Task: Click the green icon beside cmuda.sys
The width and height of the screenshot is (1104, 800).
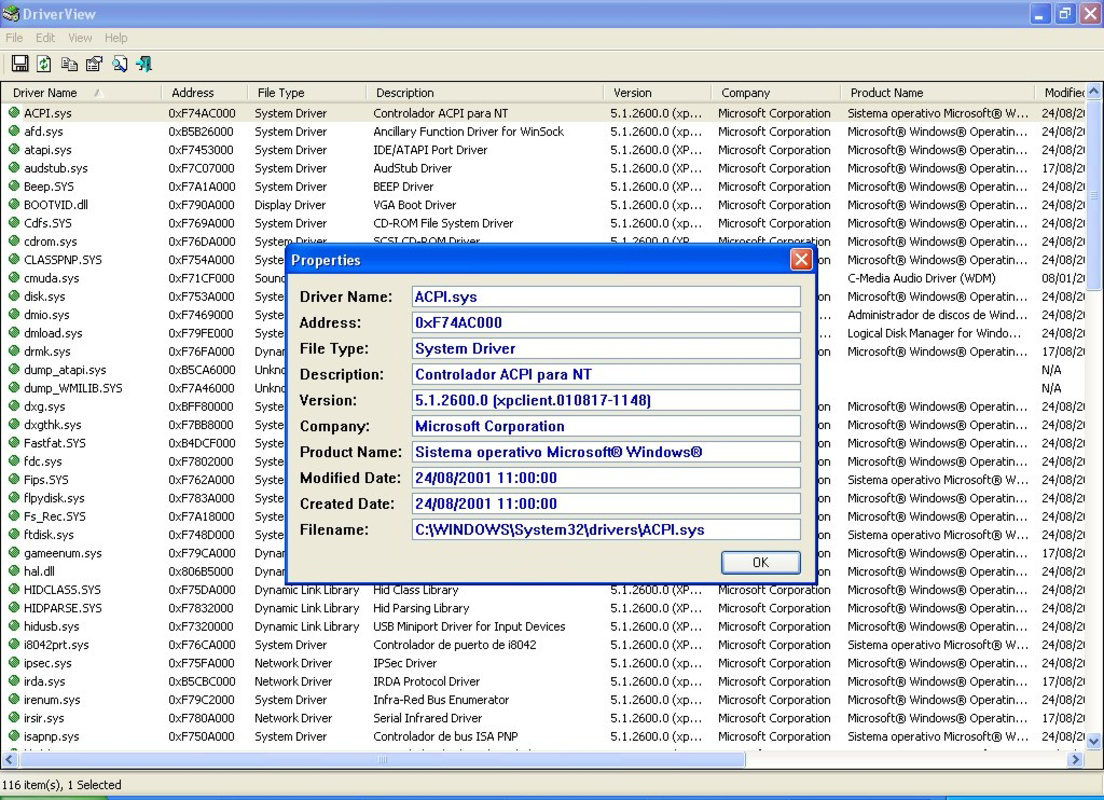Action: tap(13, 277)
